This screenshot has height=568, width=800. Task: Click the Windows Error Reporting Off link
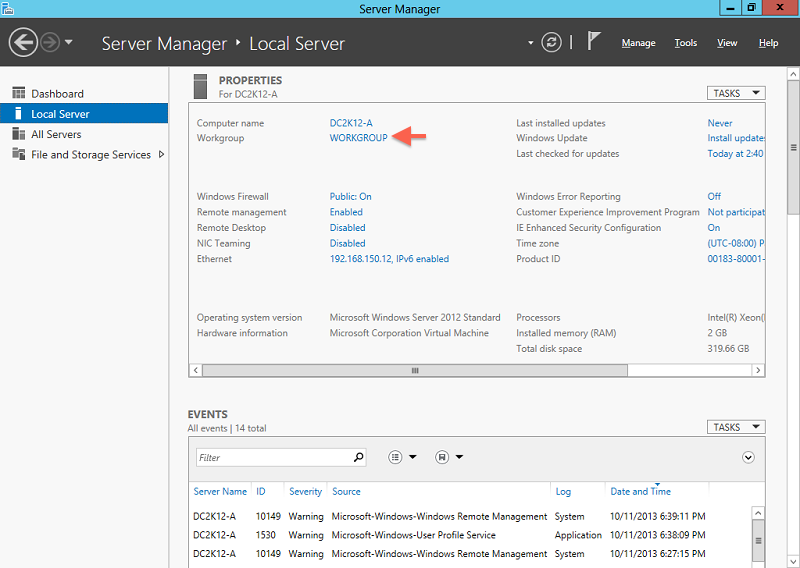tap(714, 196)
